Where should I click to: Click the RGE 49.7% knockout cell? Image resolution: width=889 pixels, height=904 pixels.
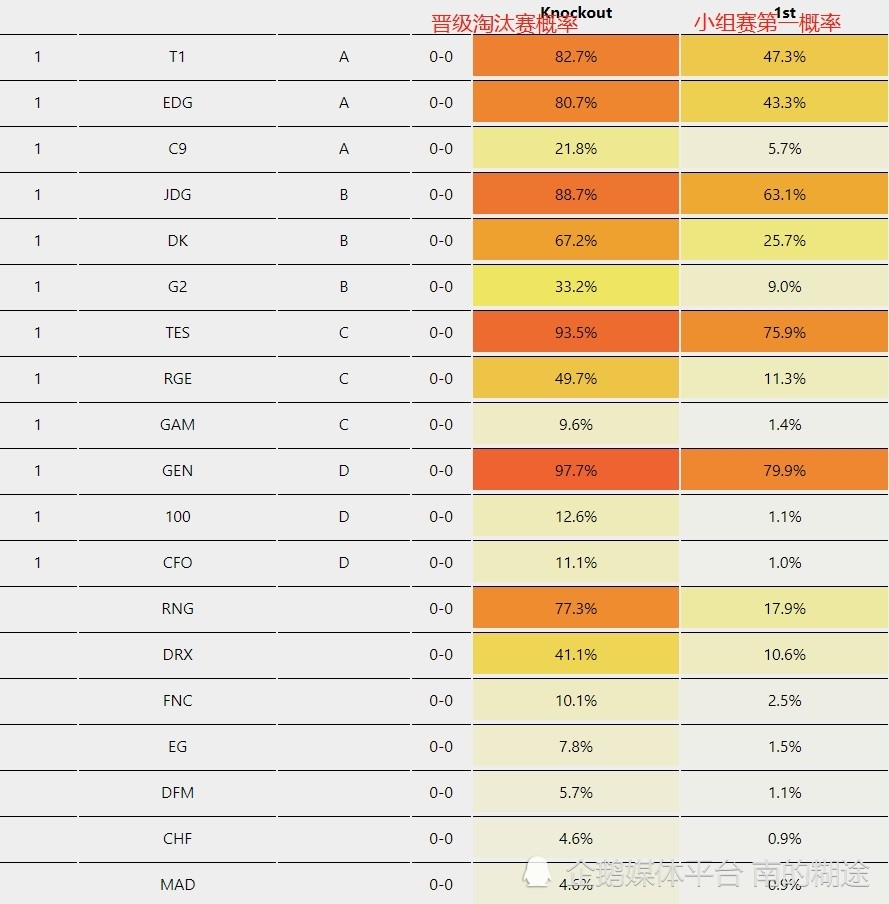click(576, 379)
